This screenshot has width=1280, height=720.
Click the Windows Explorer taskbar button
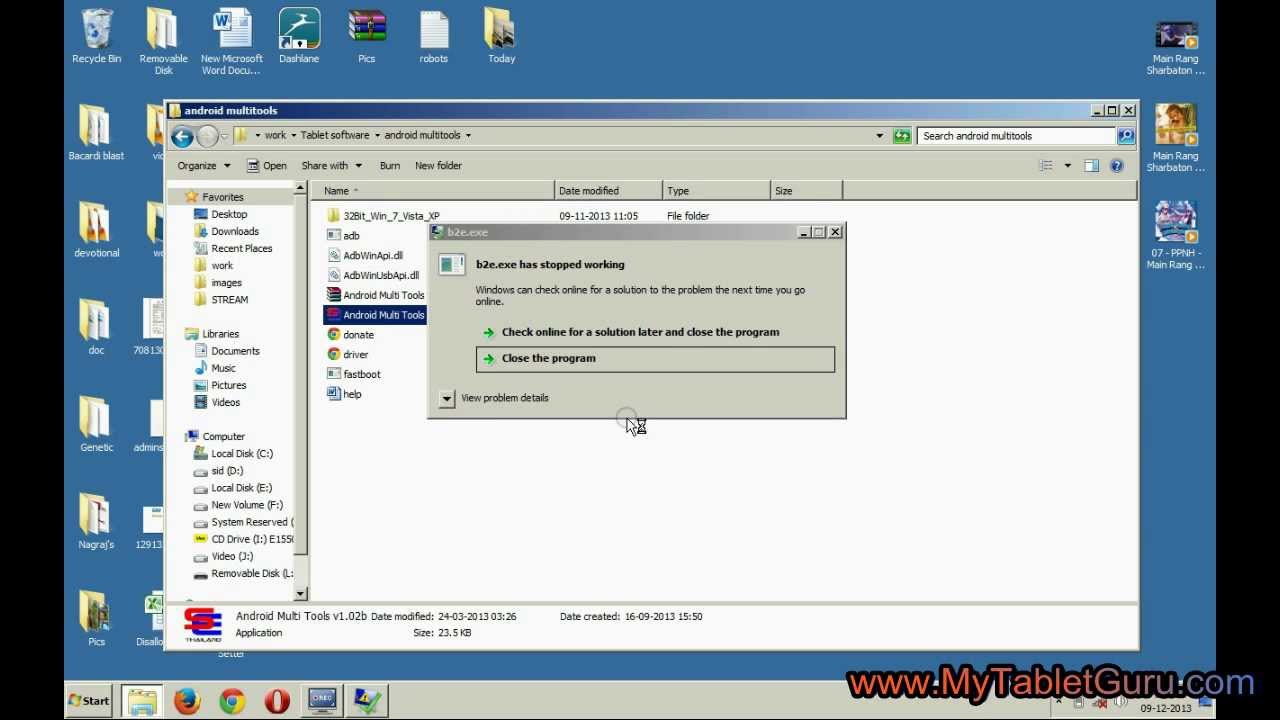[x=142, y=701]
